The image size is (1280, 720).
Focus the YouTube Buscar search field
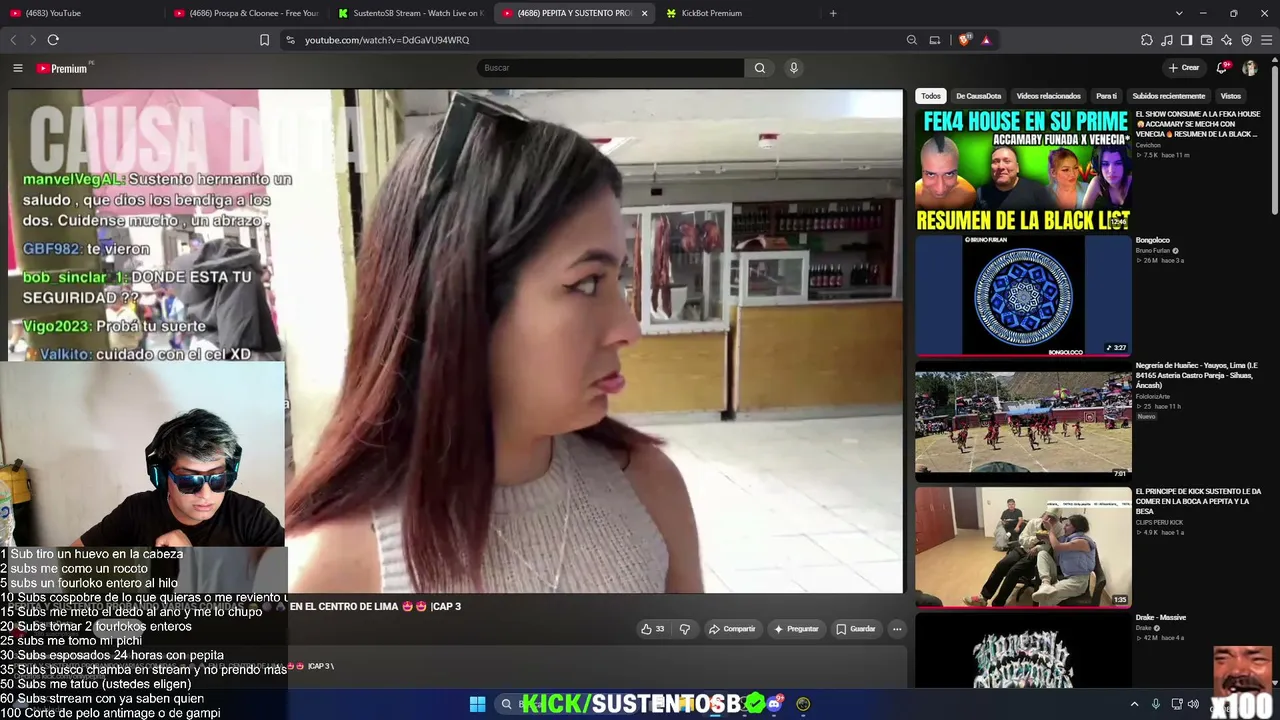point(610,68)
